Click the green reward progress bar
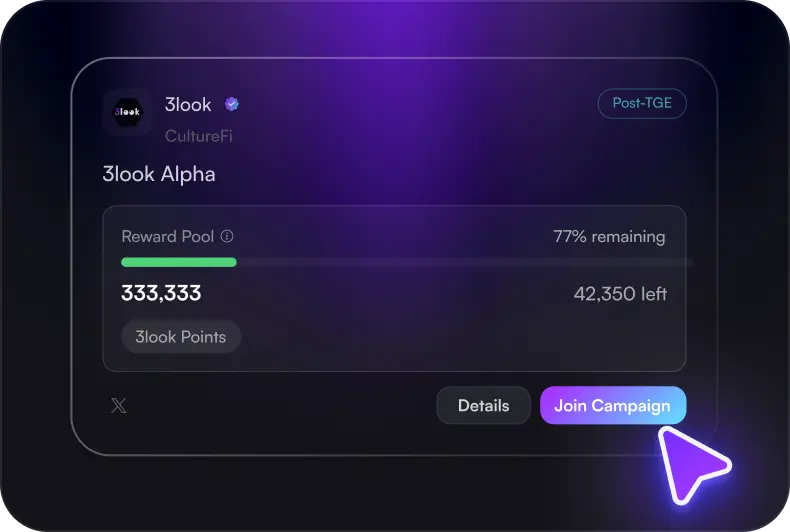The image size is (790, 532). (x=179, y=262)
